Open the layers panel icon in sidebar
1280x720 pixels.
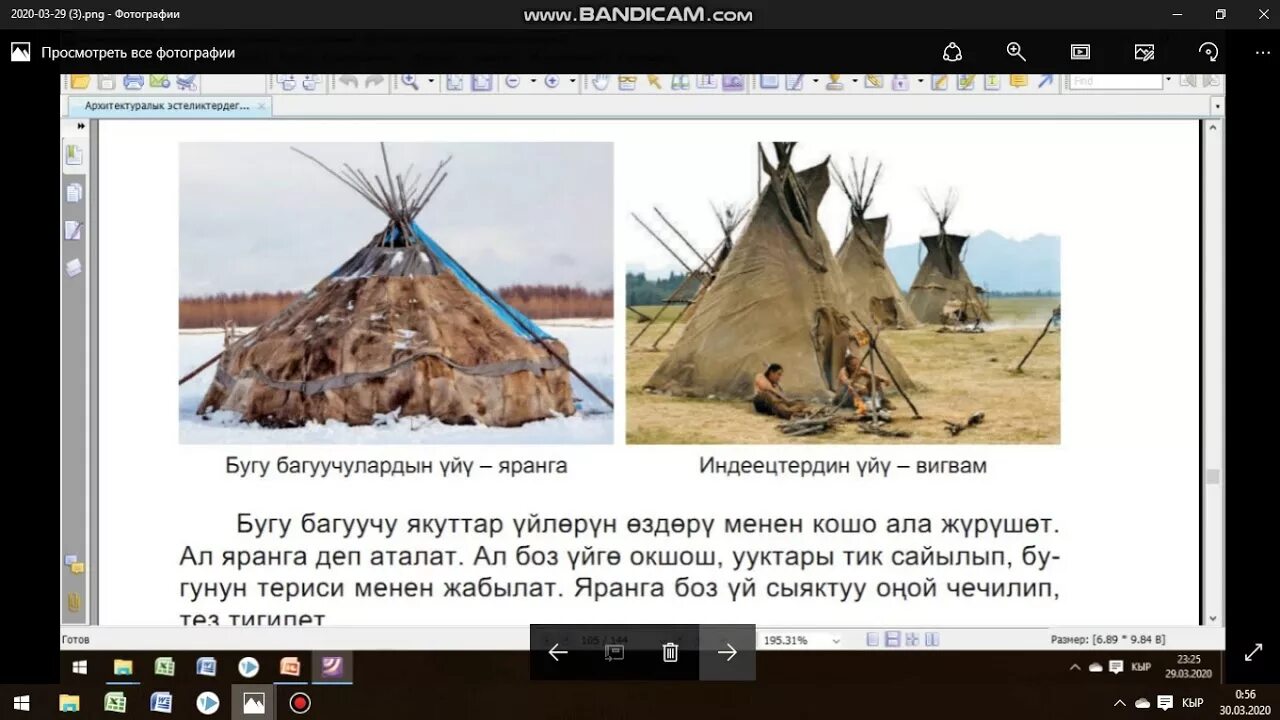pos(74,268)
